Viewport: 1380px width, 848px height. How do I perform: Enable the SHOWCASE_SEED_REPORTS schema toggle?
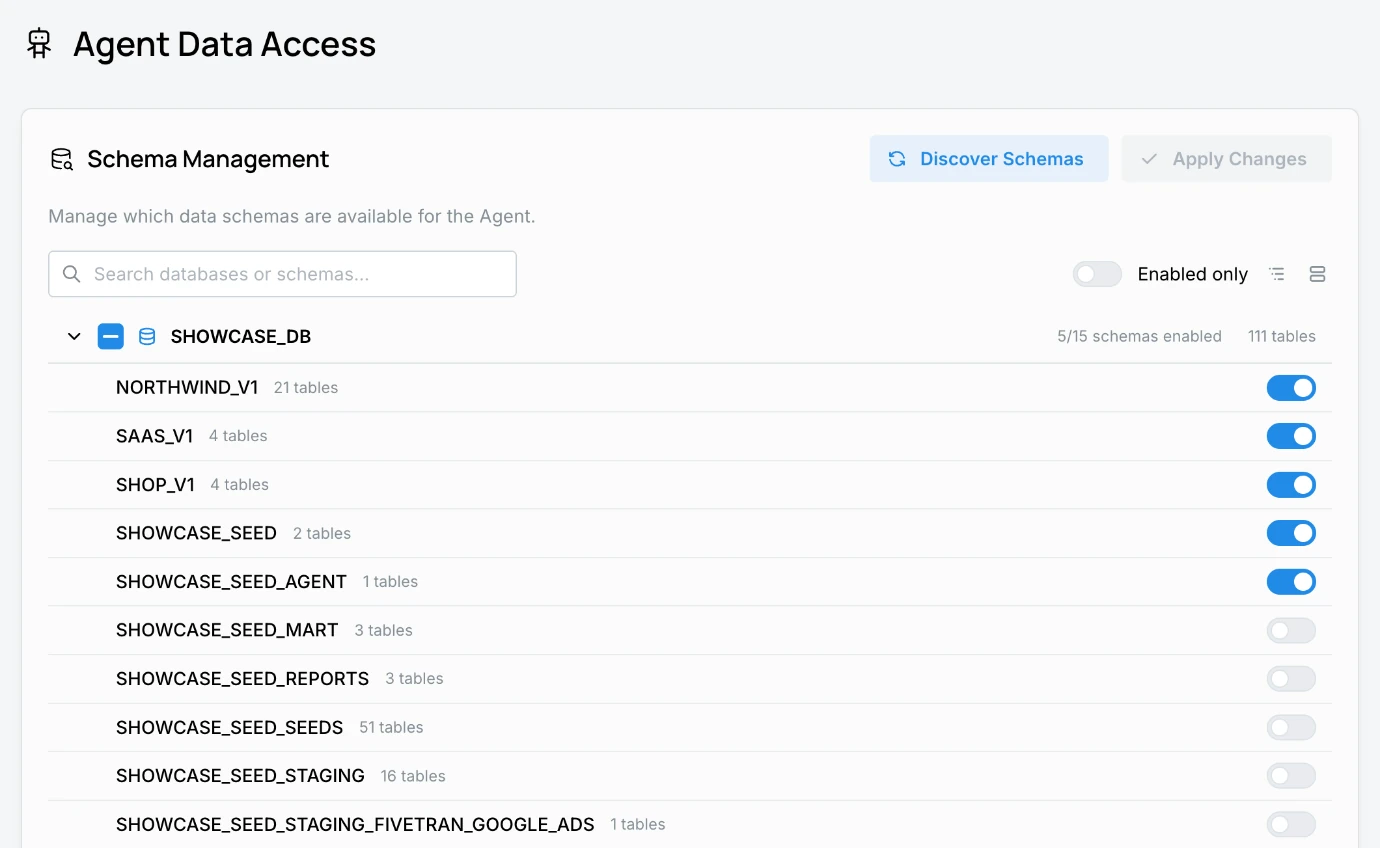tap(1291, 679)
